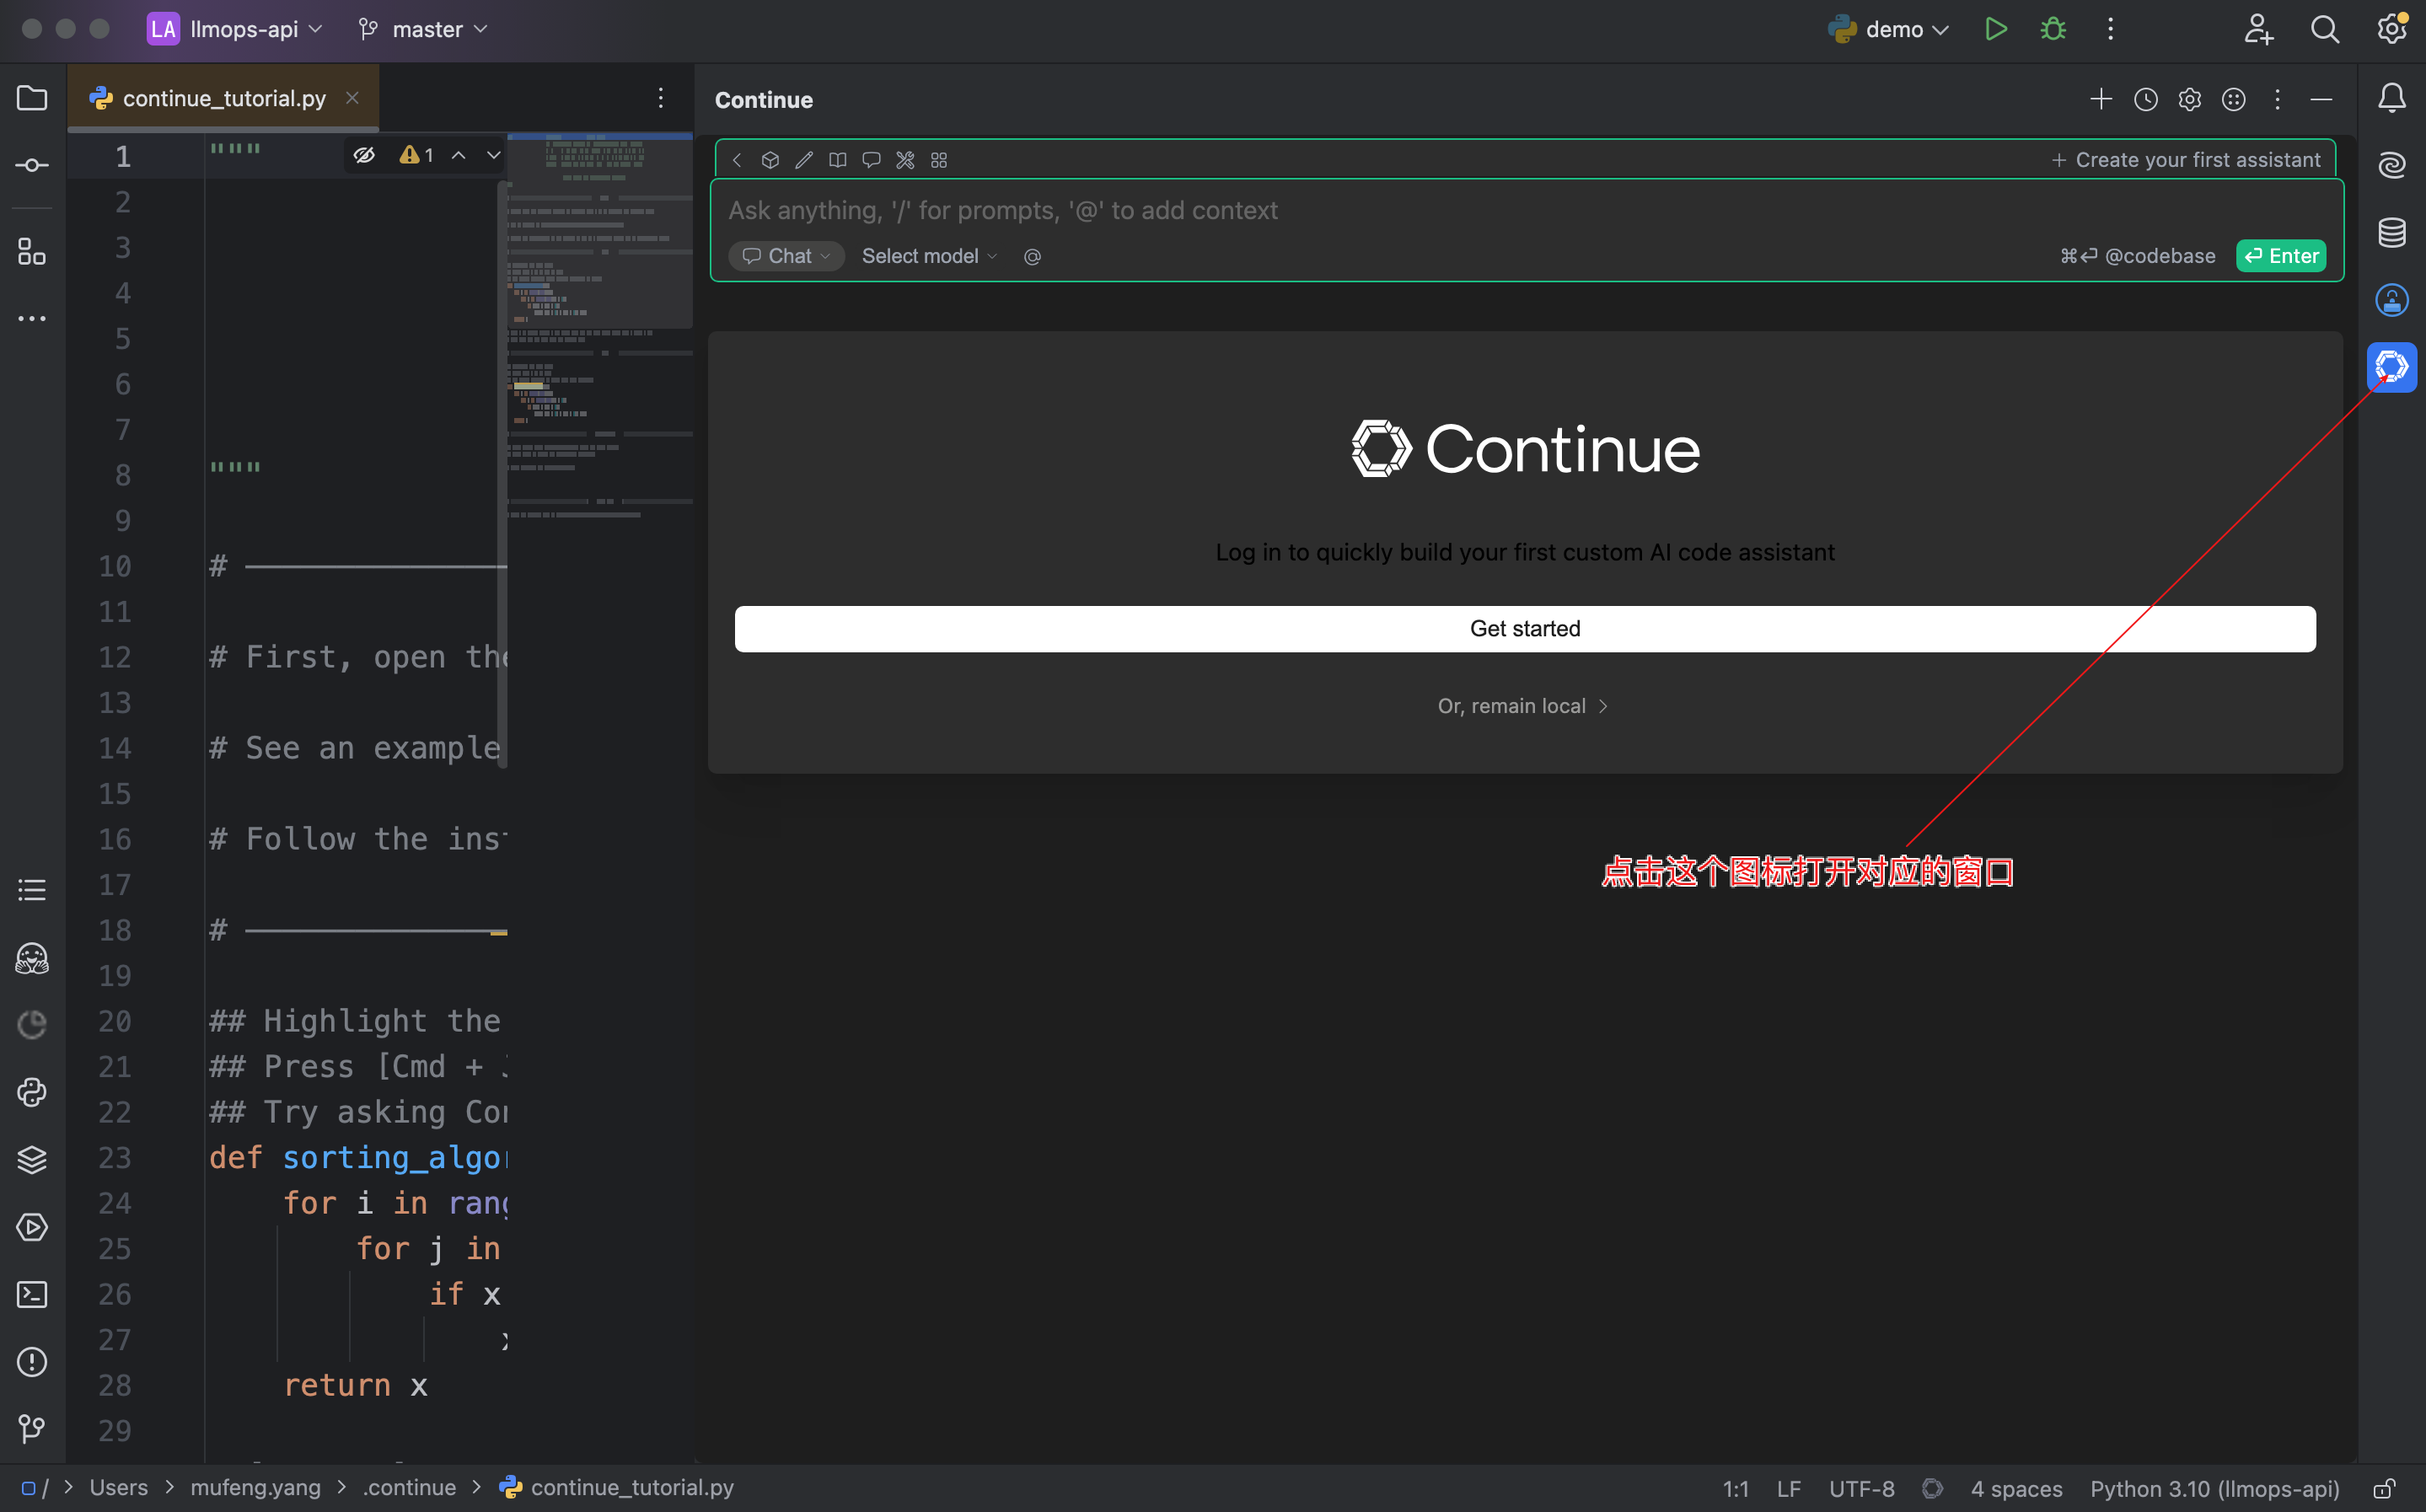Toggle the soft lock icon in the status bar
This screenshot has height=1512, width=2426.
point(2392,1488)
